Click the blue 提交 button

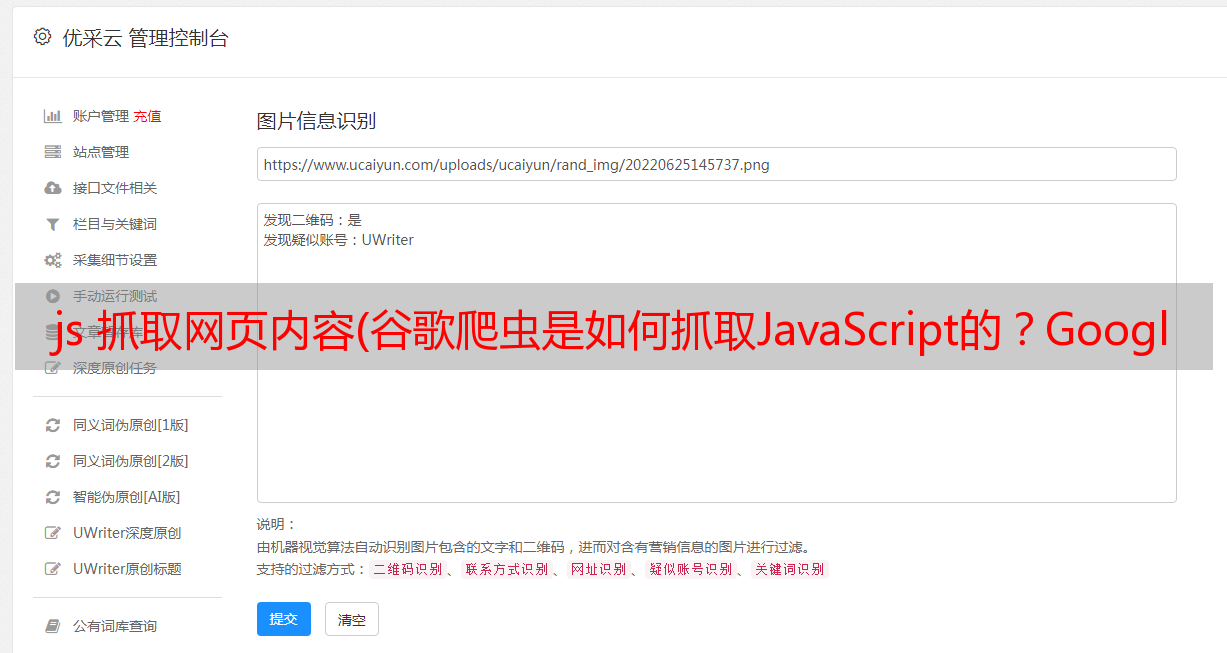(x=284, y=619)
